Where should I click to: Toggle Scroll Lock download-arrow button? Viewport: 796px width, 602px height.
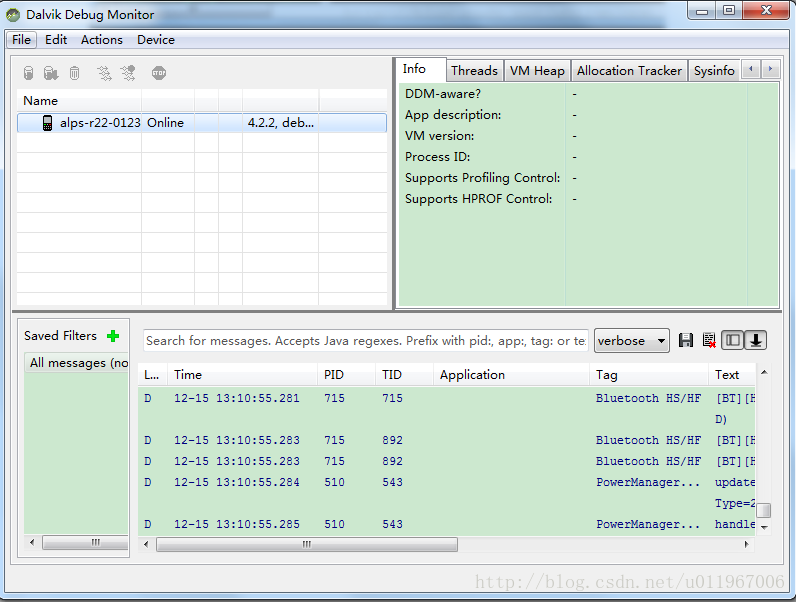755,340
